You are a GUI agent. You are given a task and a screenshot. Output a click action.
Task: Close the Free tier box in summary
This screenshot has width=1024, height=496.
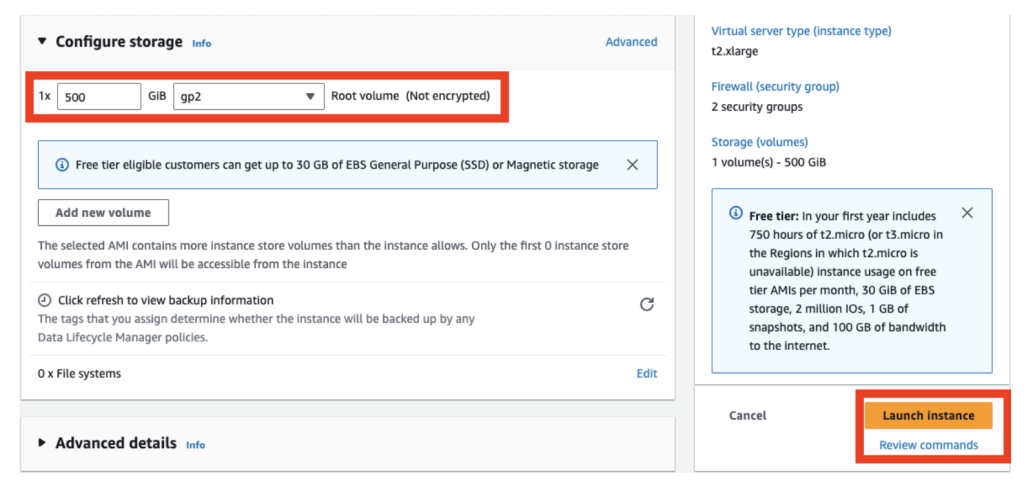[966, 213]
